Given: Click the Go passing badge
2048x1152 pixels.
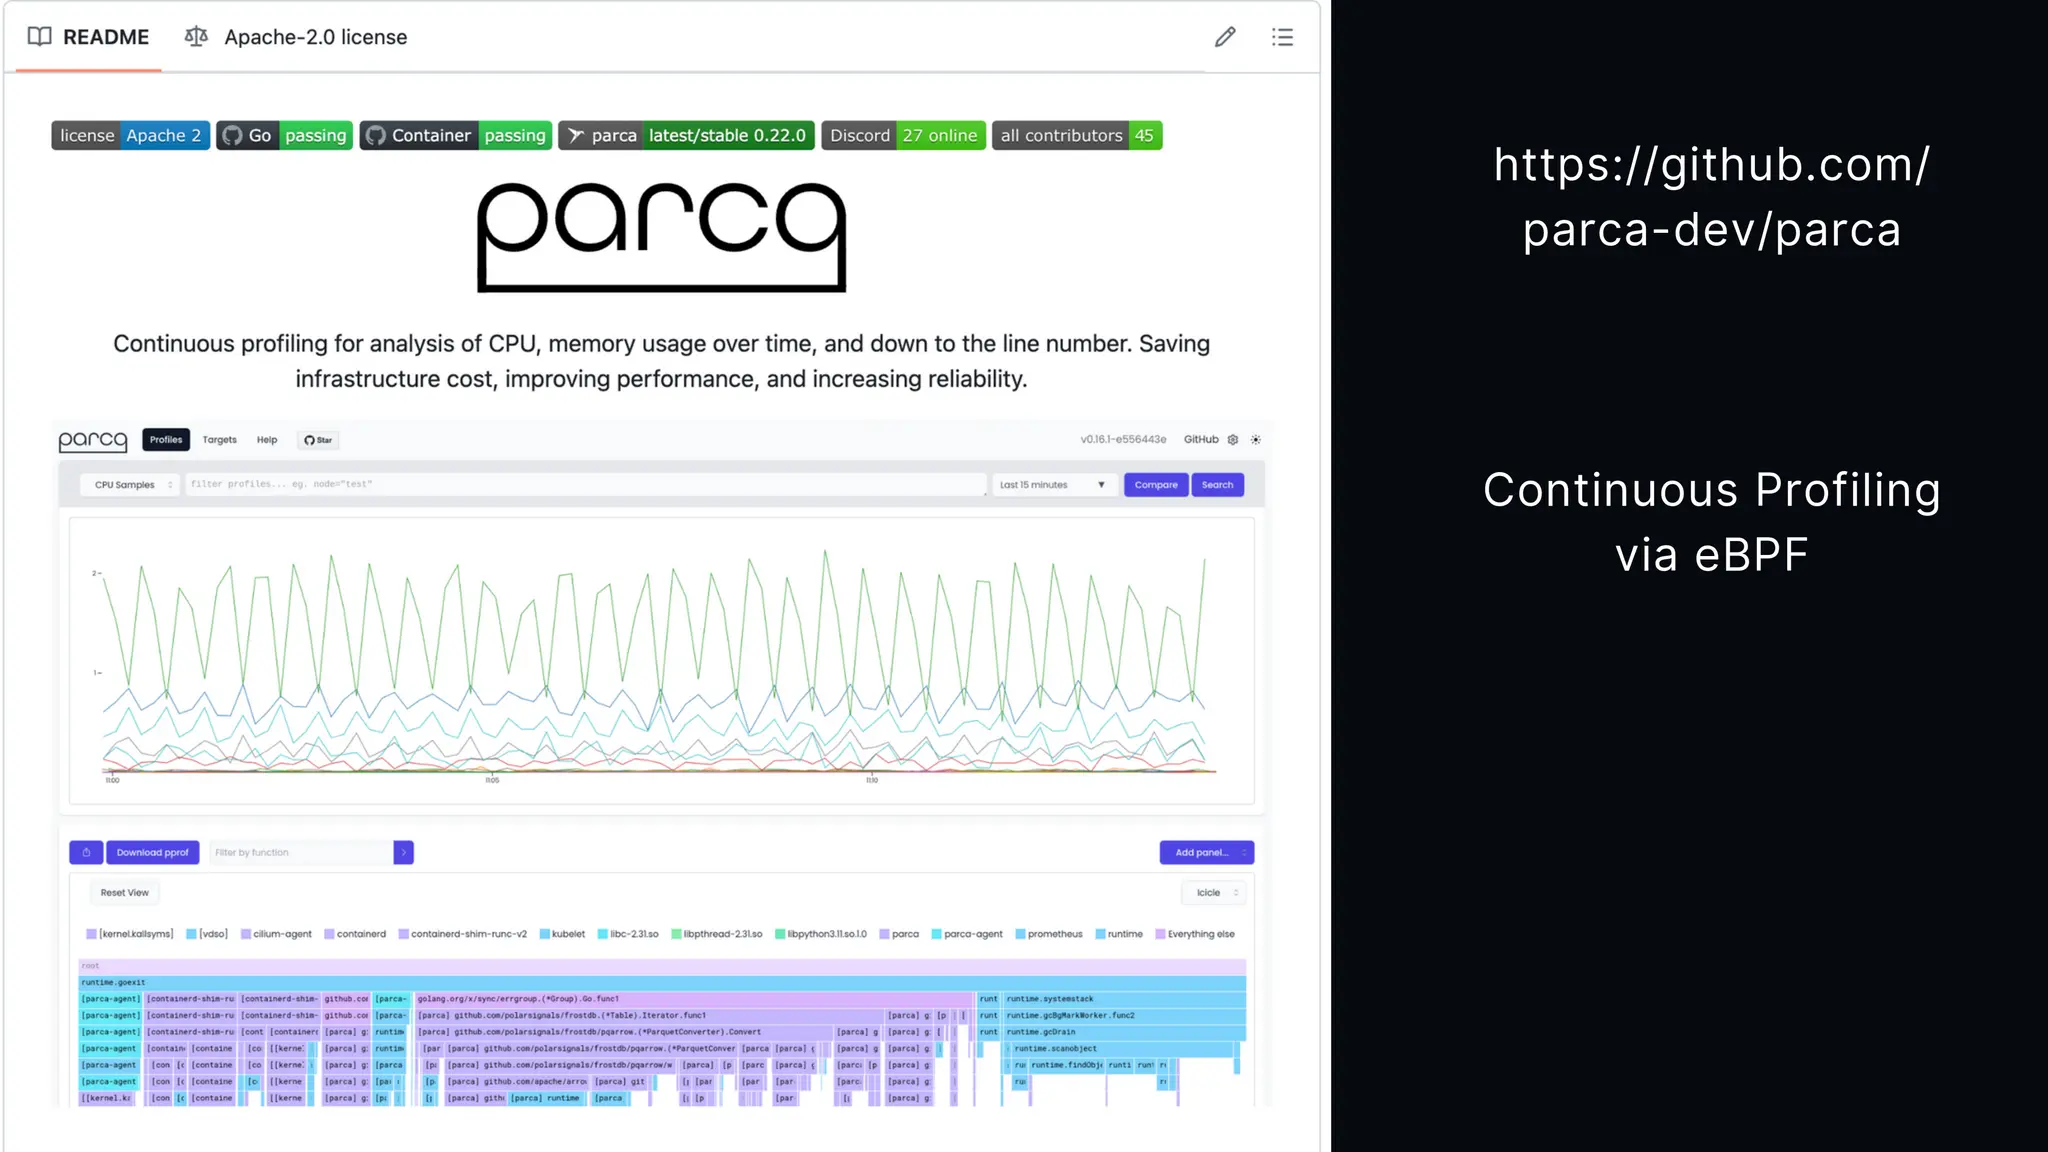Looking at the screenshot, I should (285, 135).
